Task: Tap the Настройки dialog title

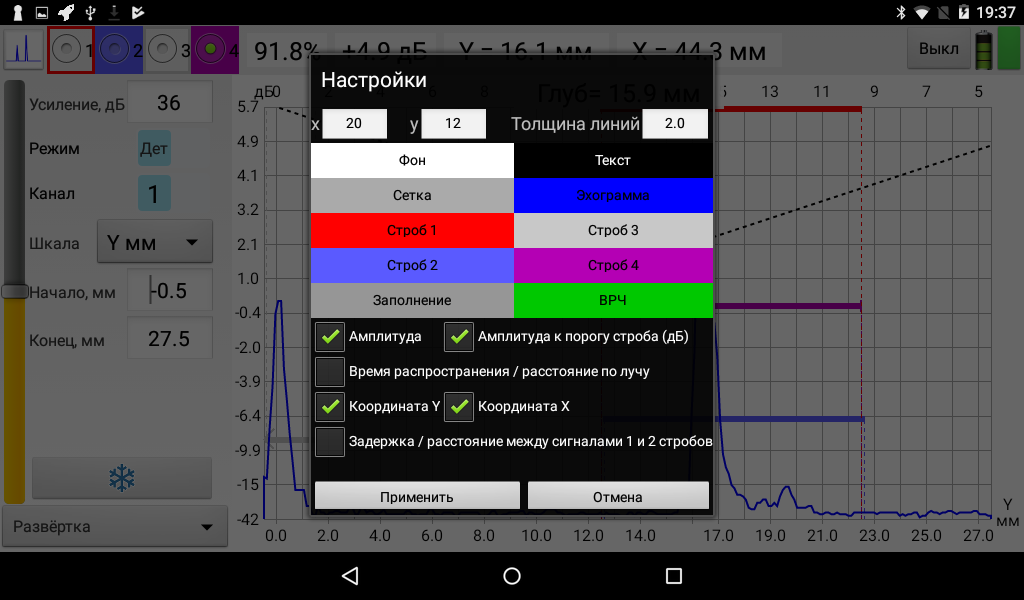Action: coord(374,80)
